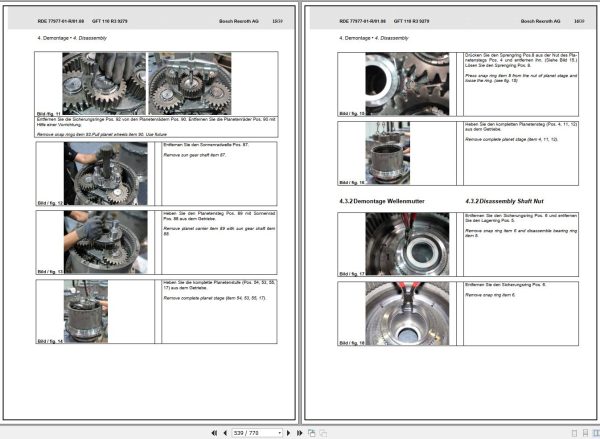Click the heading '4.3.2 Disassembly Shaft Nut'
The width and height of the screenshot is (600, 439).
(x=504, y=201)
